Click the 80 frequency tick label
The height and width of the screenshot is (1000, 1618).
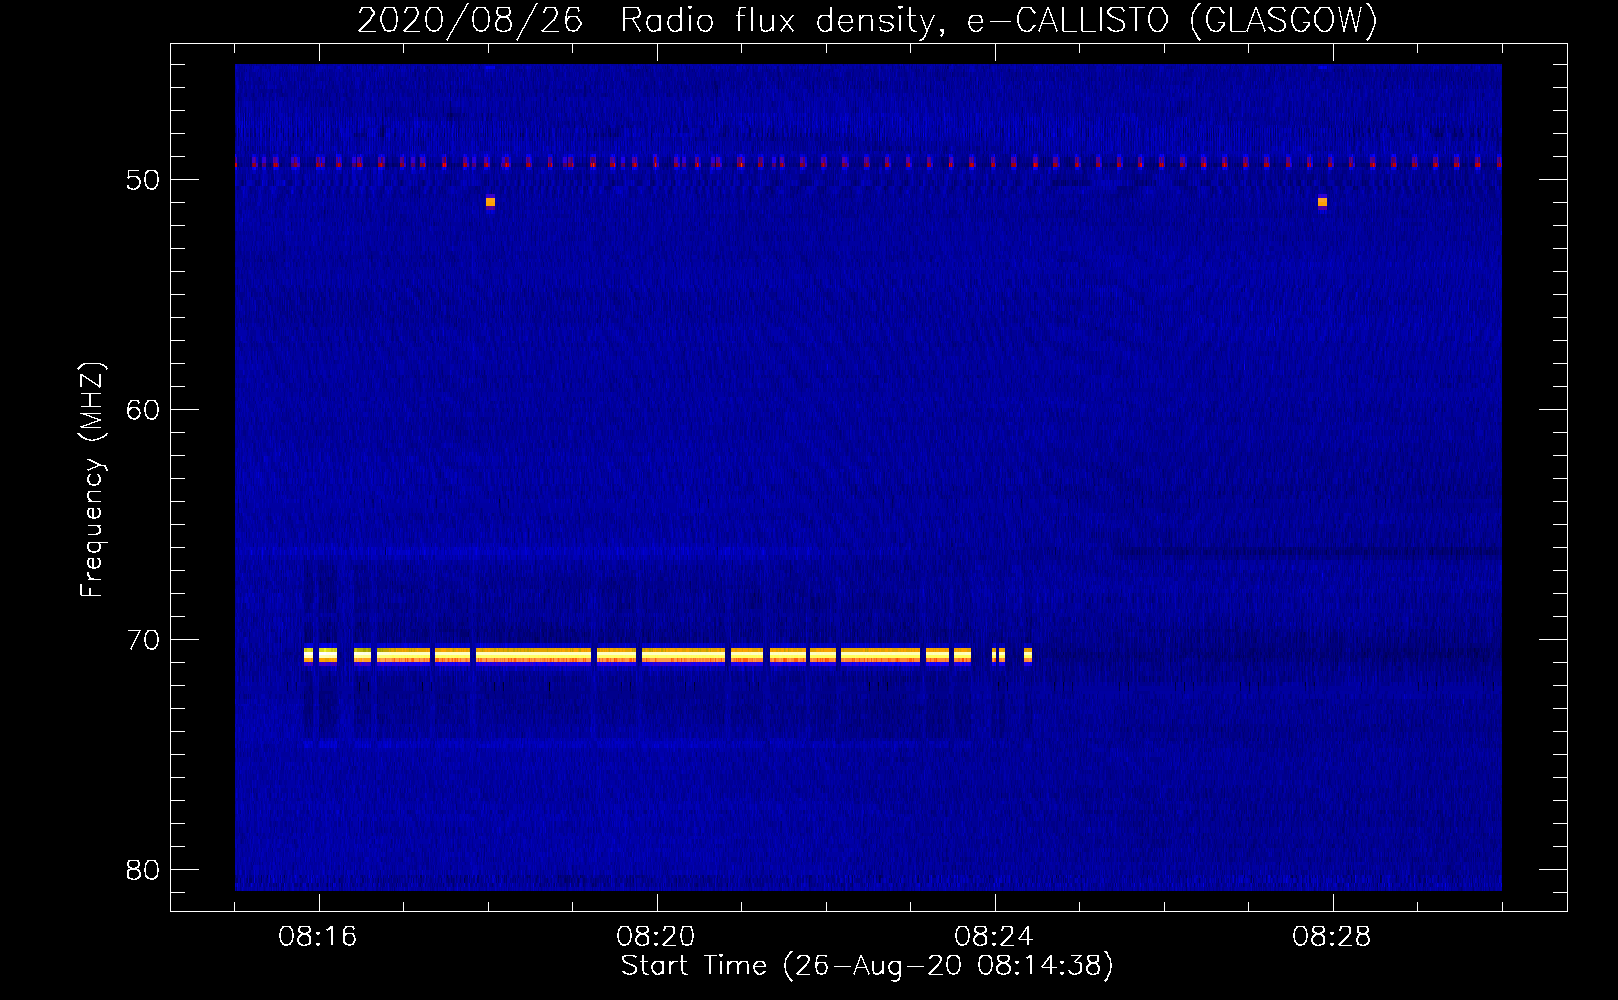(143, 870)
